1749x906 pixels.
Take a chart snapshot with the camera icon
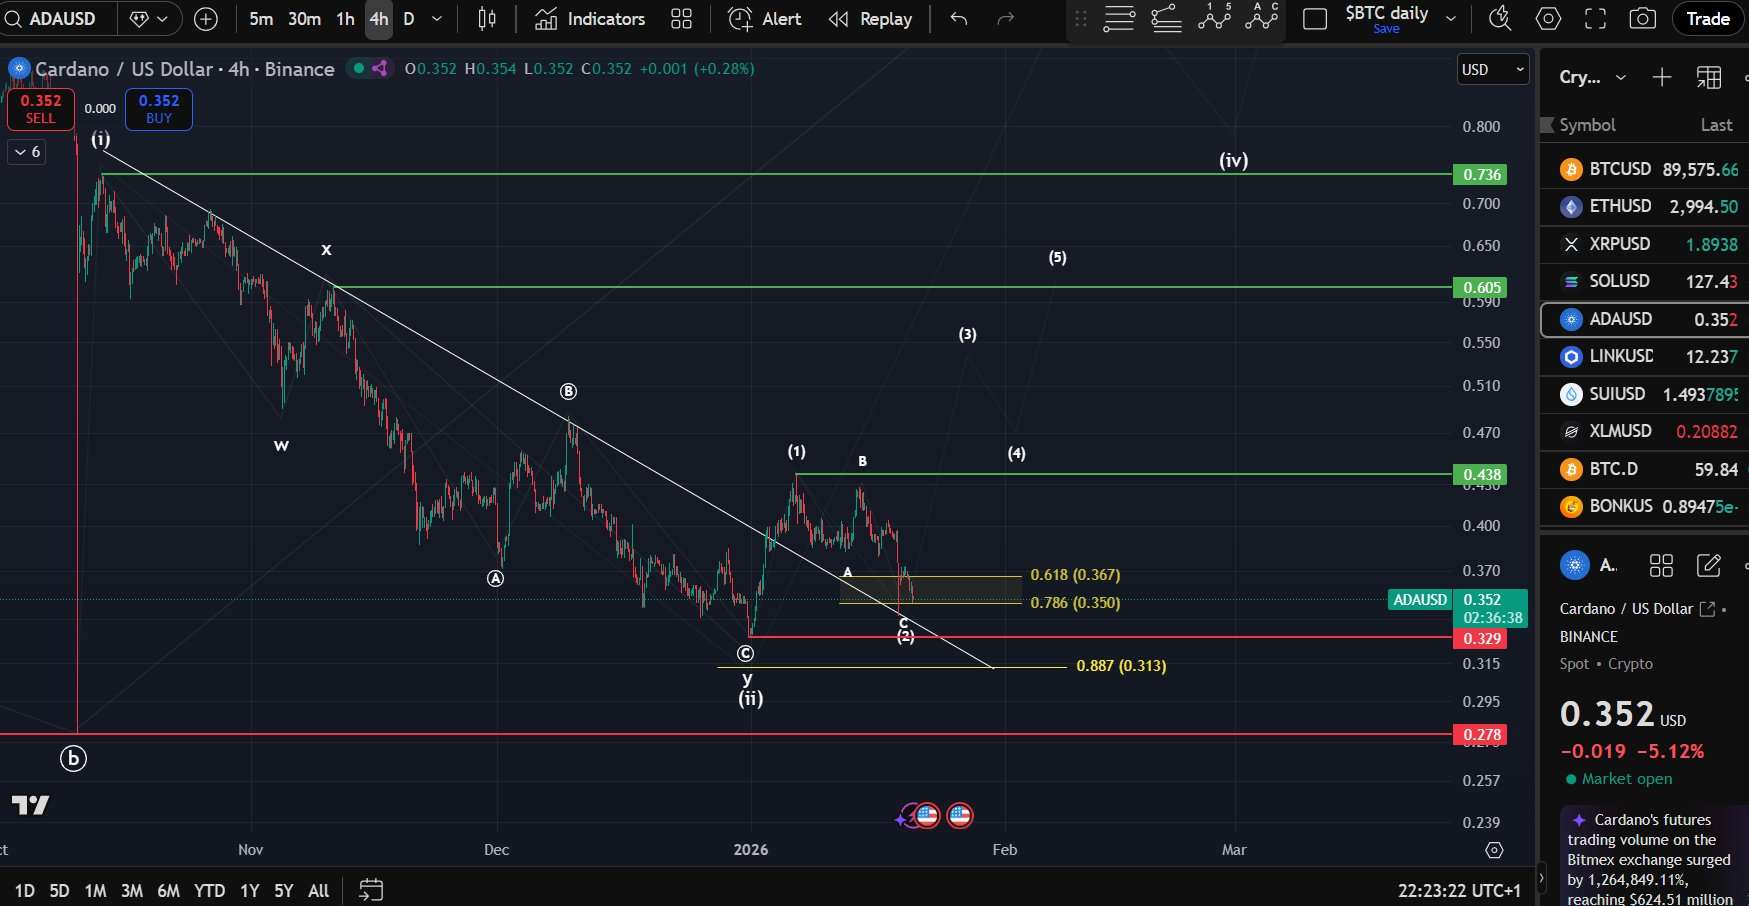[1643, 18]
